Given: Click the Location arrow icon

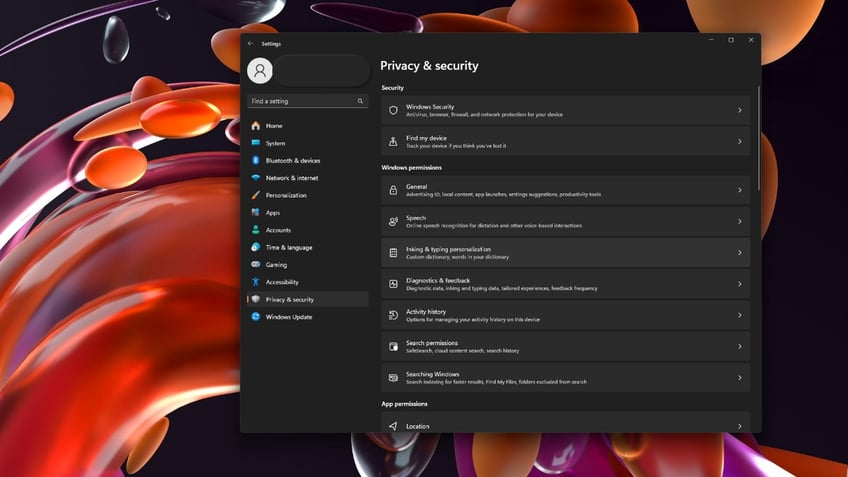Looking at the screenshot, I should point(393,426).
